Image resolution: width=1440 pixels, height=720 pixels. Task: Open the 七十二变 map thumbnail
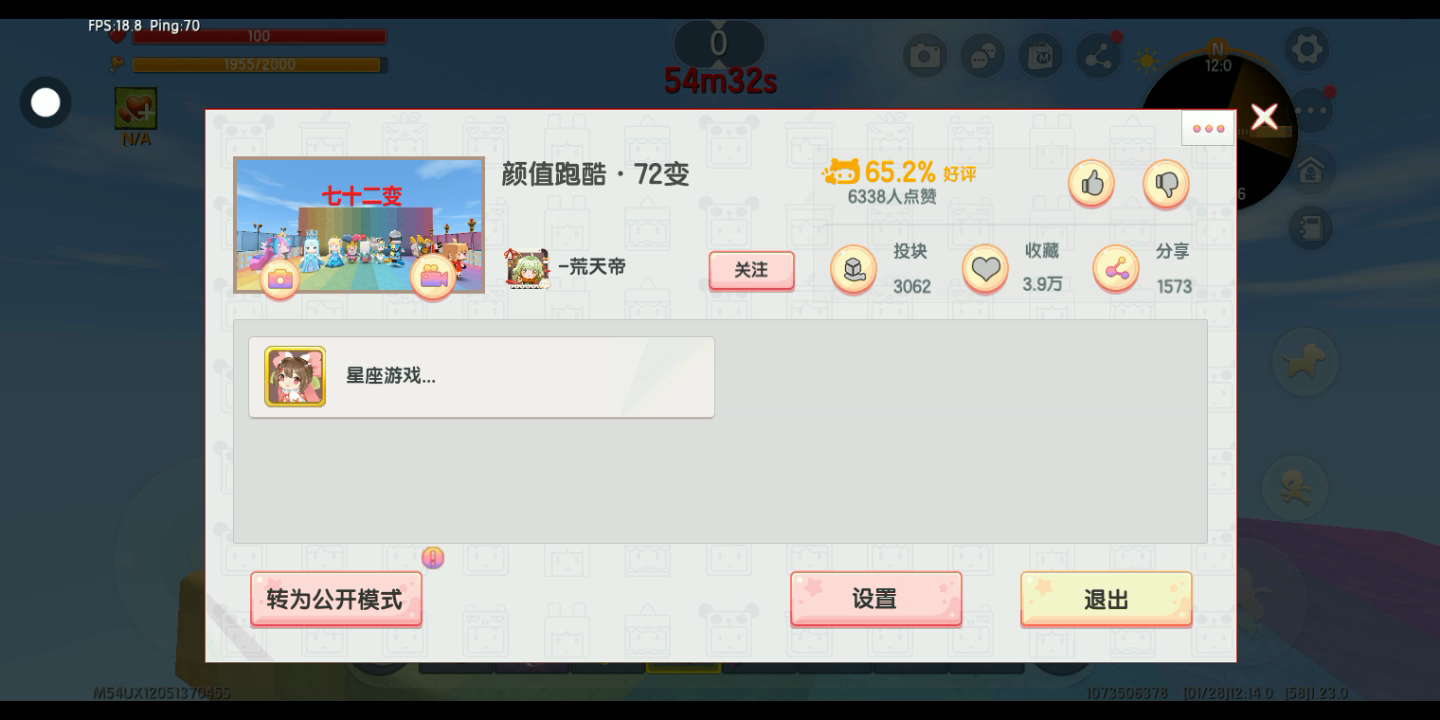click(359, 225)
